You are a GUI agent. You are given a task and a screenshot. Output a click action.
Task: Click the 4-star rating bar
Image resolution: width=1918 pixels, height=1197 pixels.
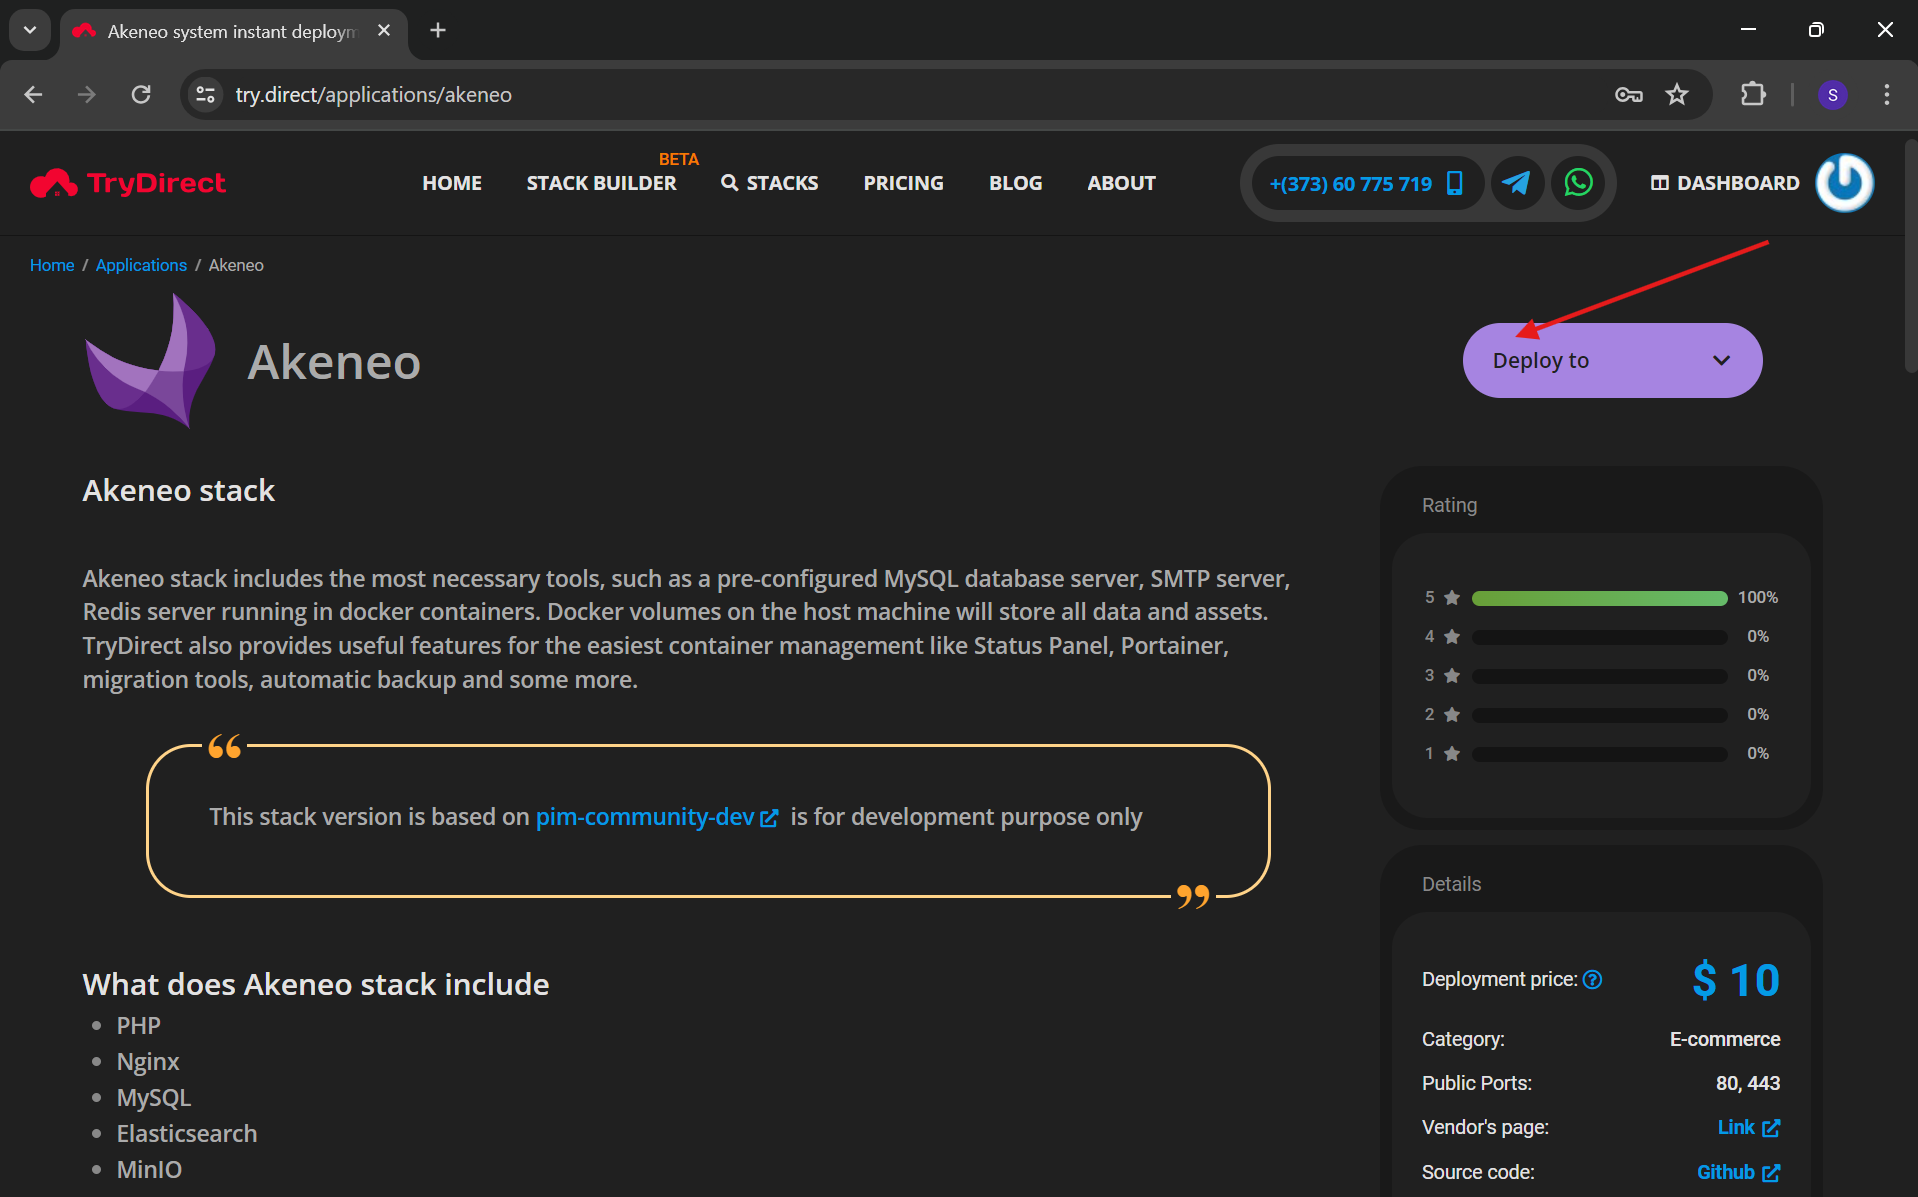click(x=1599, y=637)
